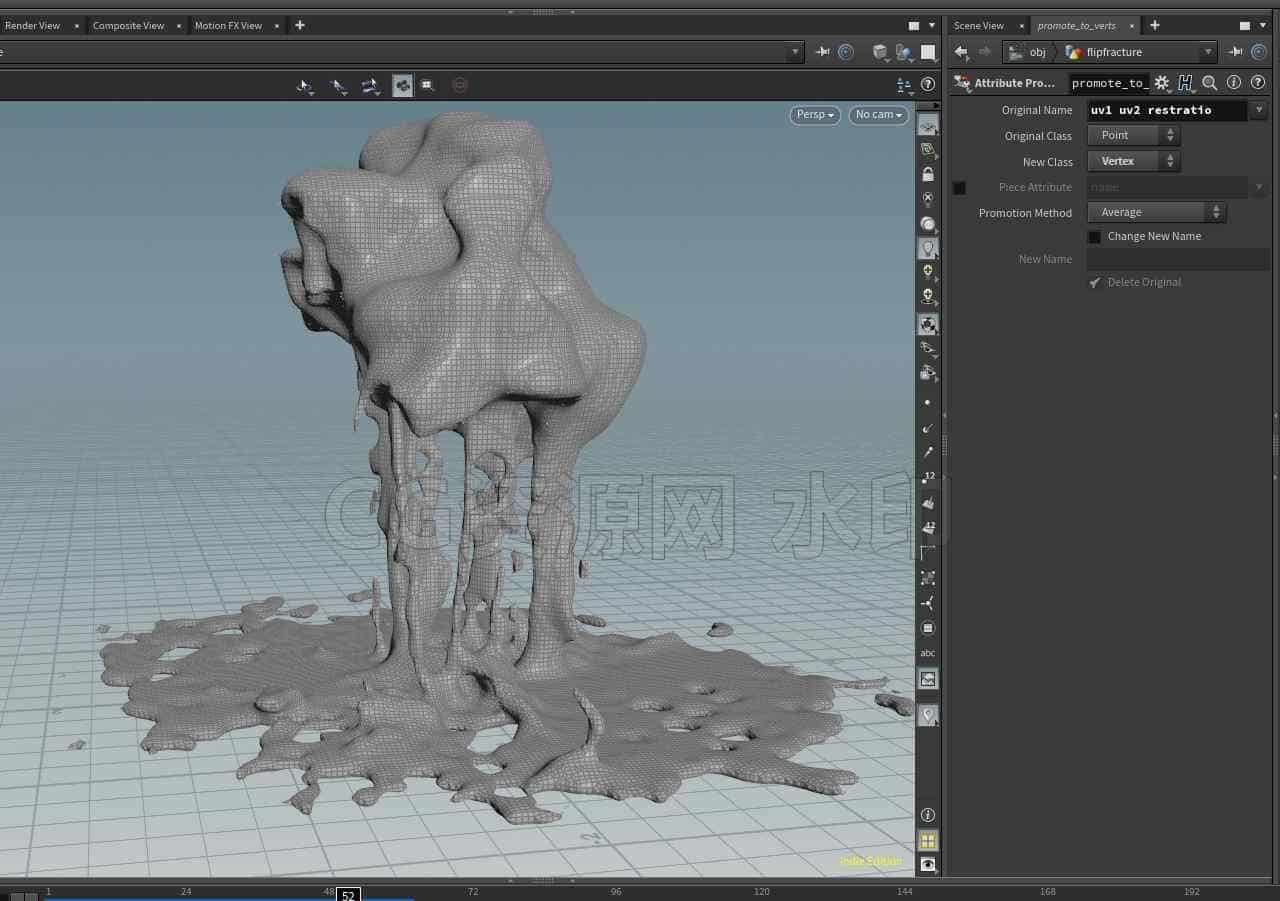Enable the Change New Name checkbox
1280x901 pixels.
tap(1094, 237)
